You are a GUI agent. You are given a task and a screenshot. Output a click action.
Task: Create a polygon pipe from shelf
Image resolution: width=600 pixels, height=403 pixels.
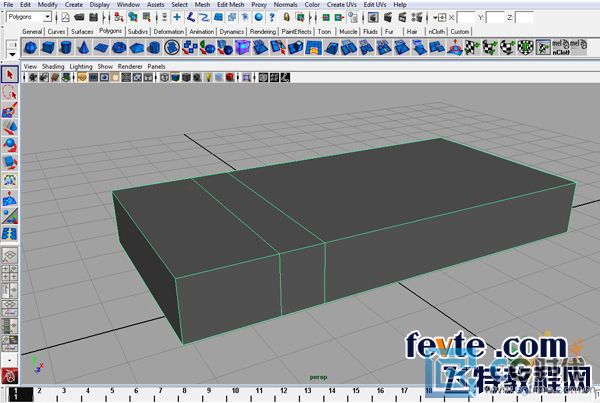point(154,48)
